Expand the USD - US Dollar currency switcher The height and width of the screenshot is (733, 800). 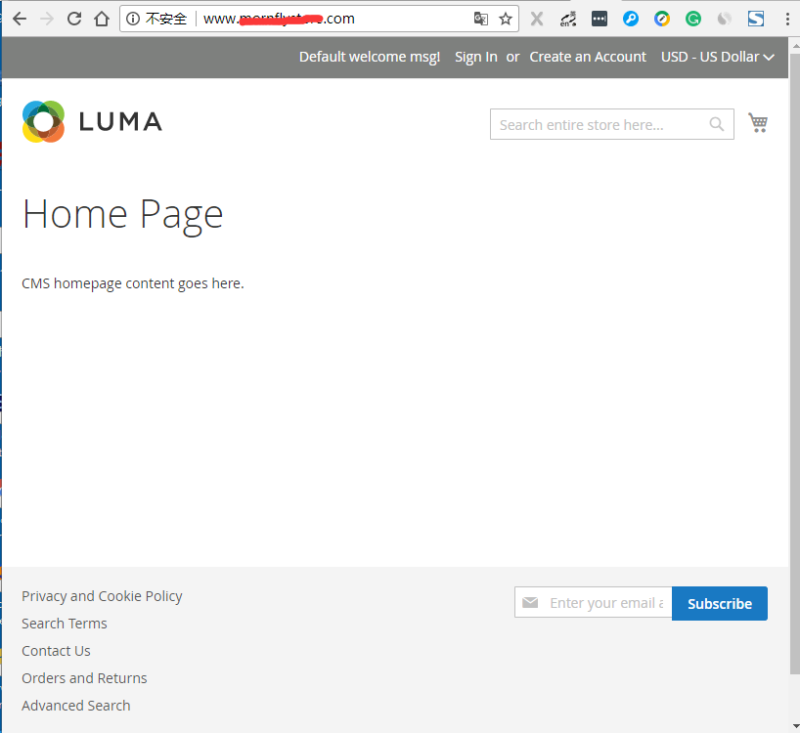[x=717, y=57]
